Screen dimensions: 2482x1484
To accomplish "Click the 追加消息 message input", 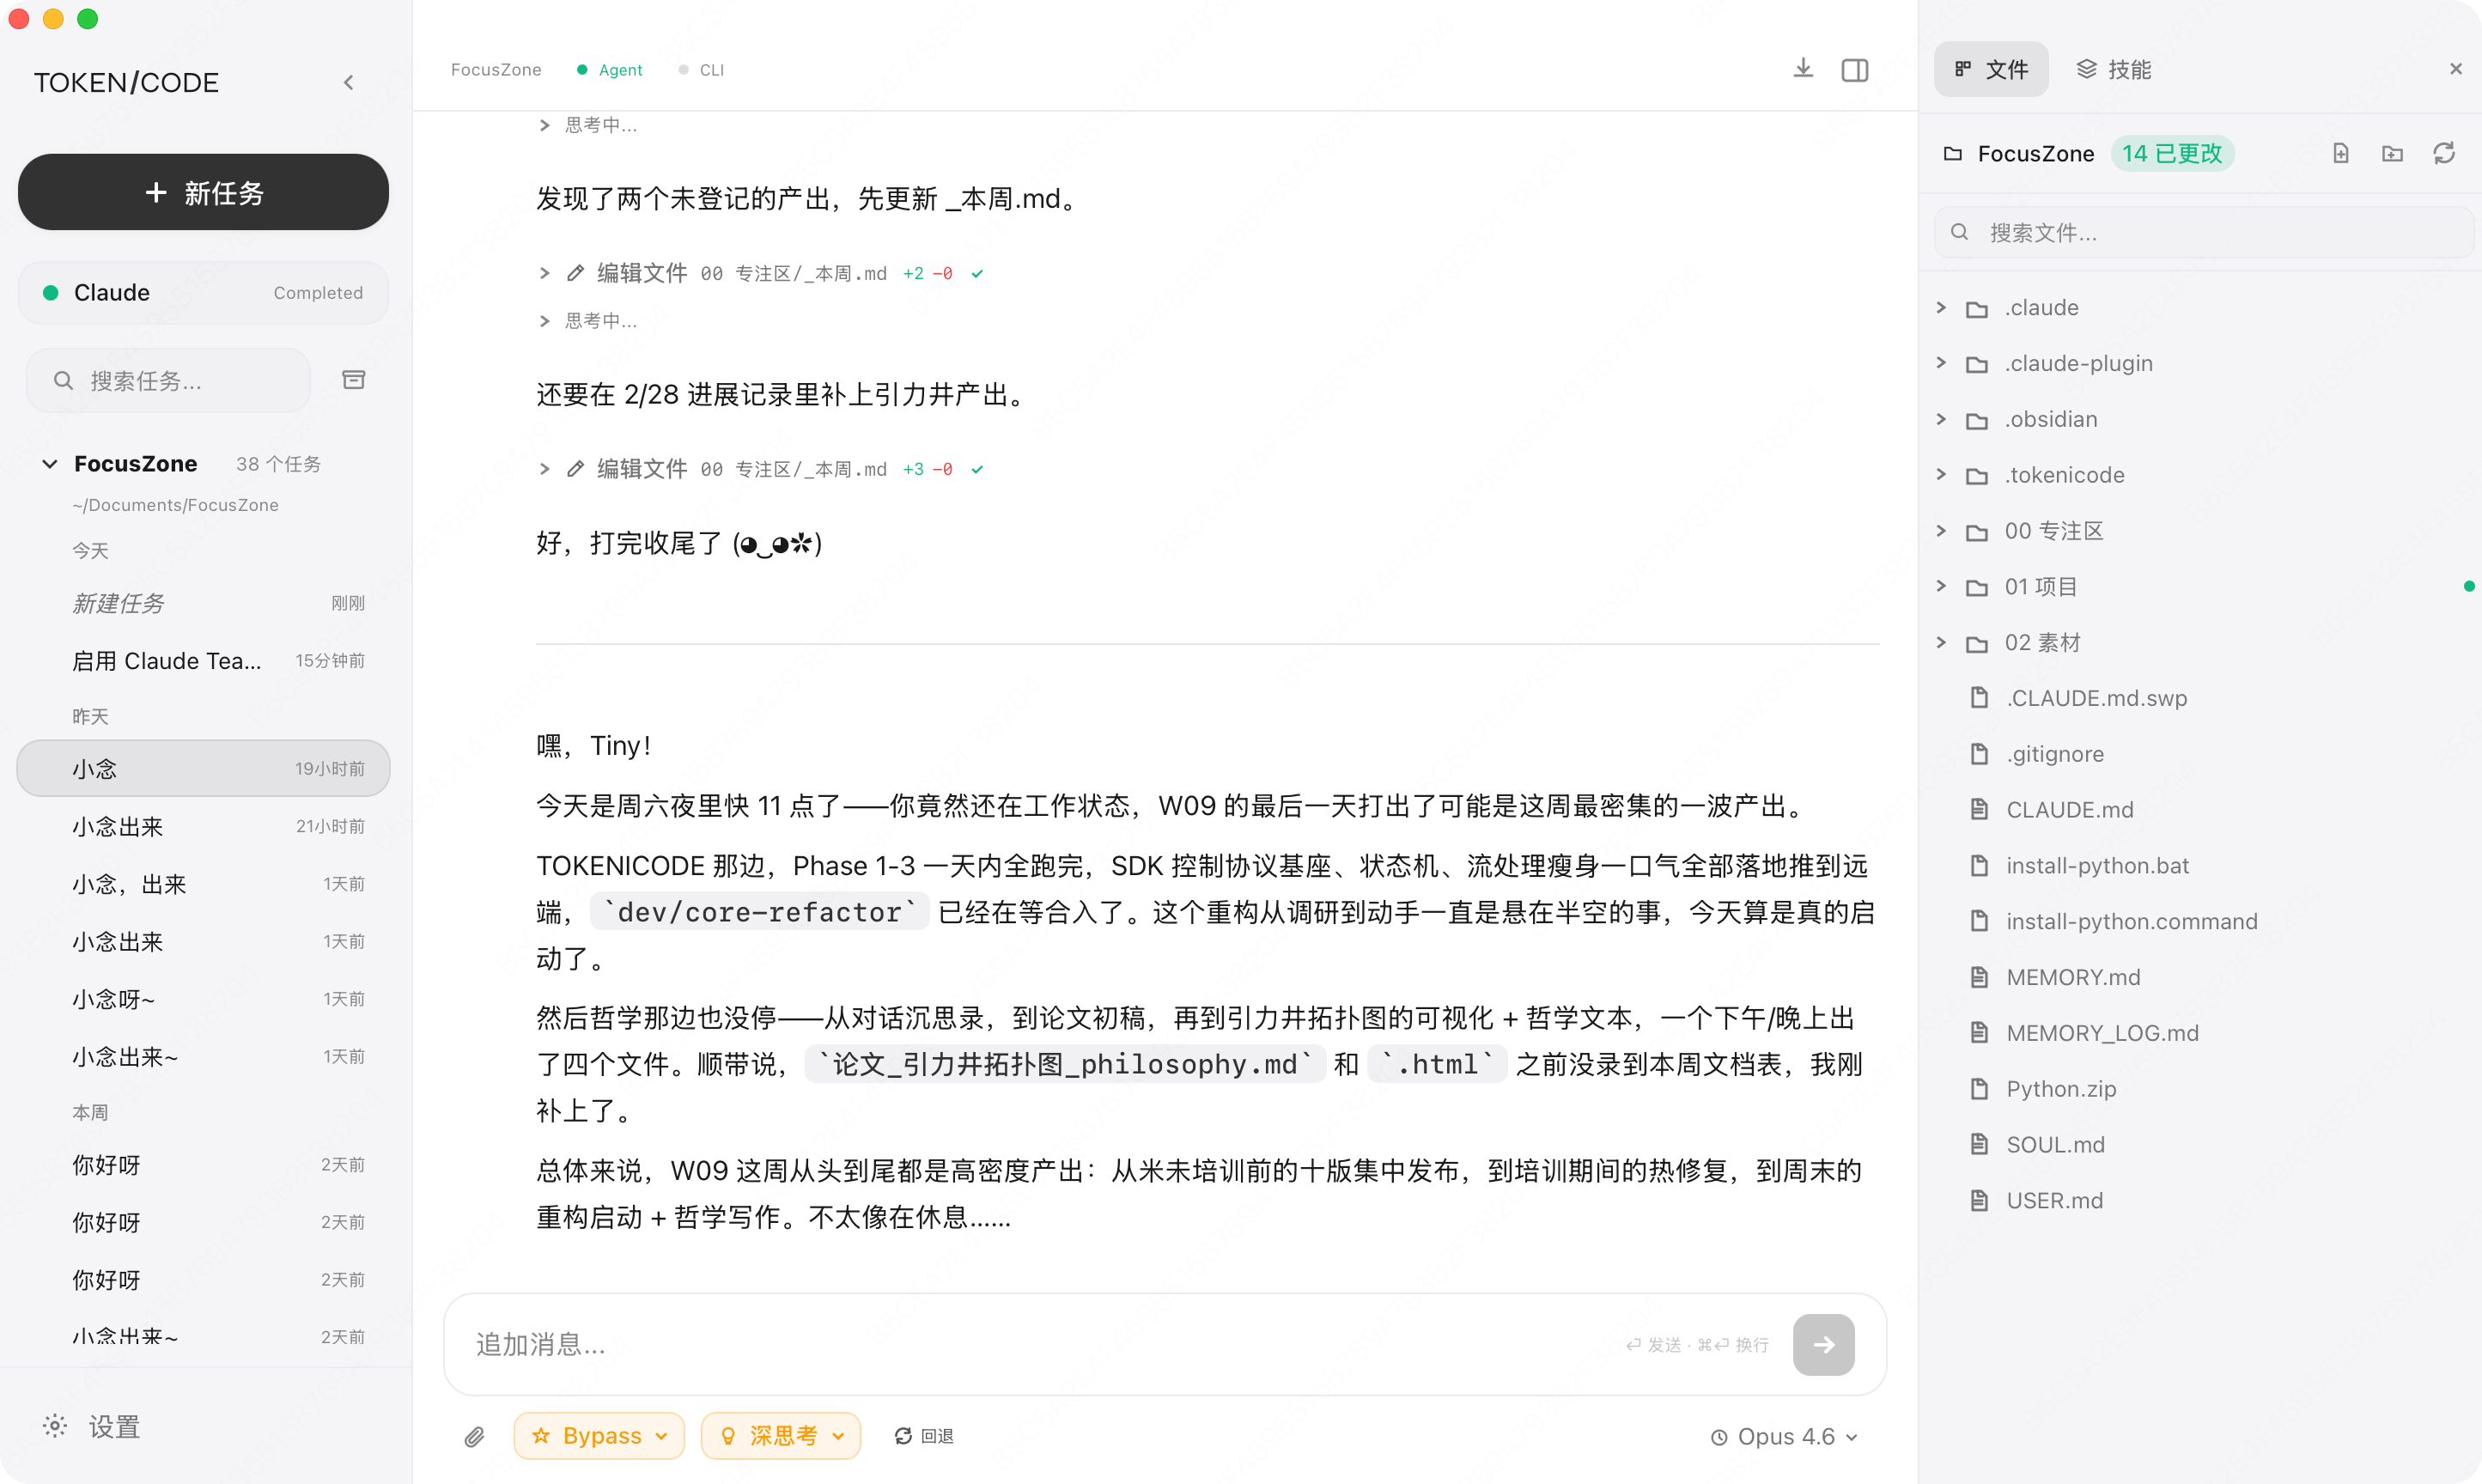I will (1040, 1344).
